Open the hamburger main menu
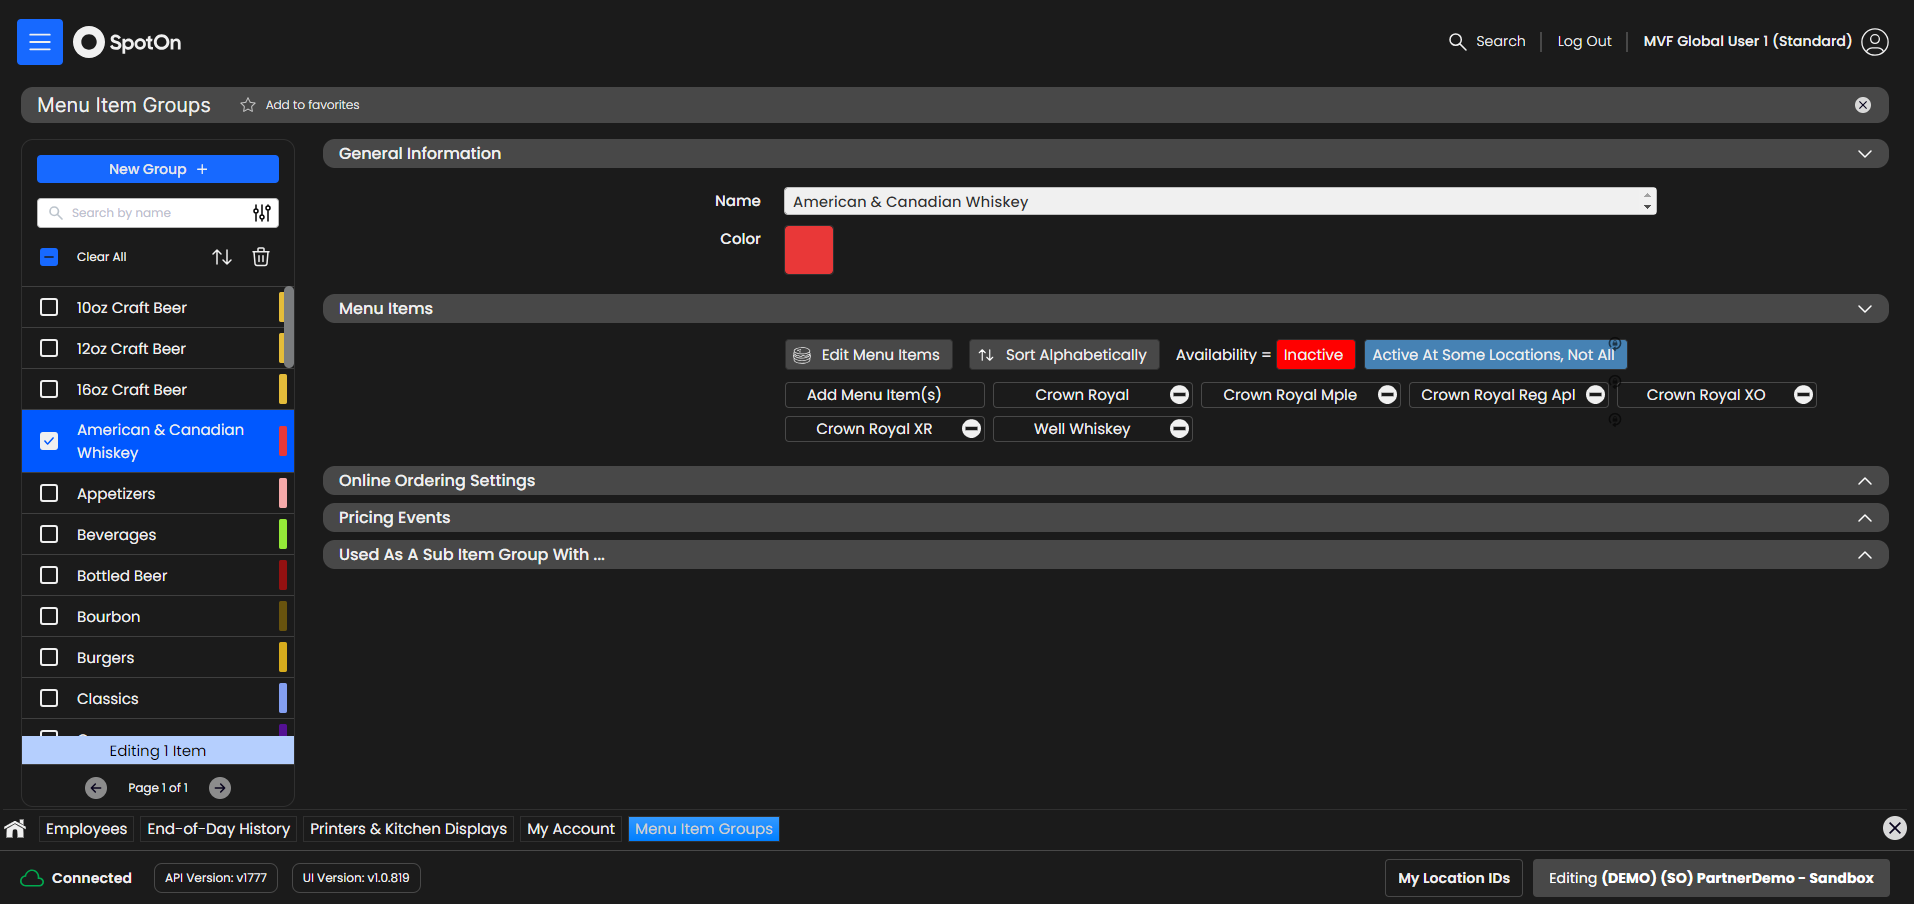 40,42
